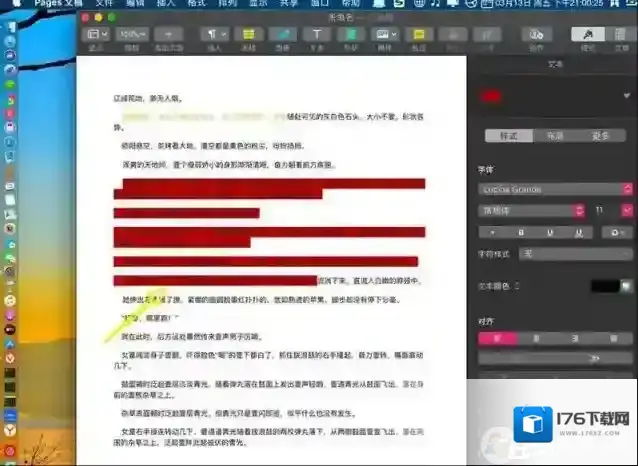Screen dimensions: 638x466
Task: Align text right in the 对齐 section
Action: coord(575,339)
